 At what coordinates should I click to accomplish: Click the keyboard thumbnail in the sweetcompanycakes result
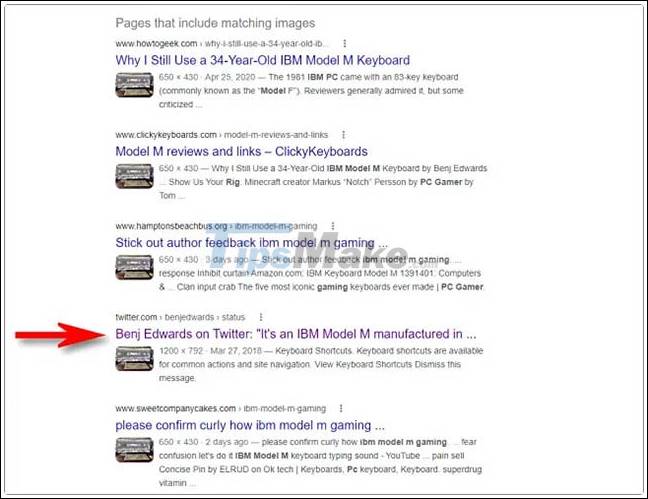pos(134,450)
